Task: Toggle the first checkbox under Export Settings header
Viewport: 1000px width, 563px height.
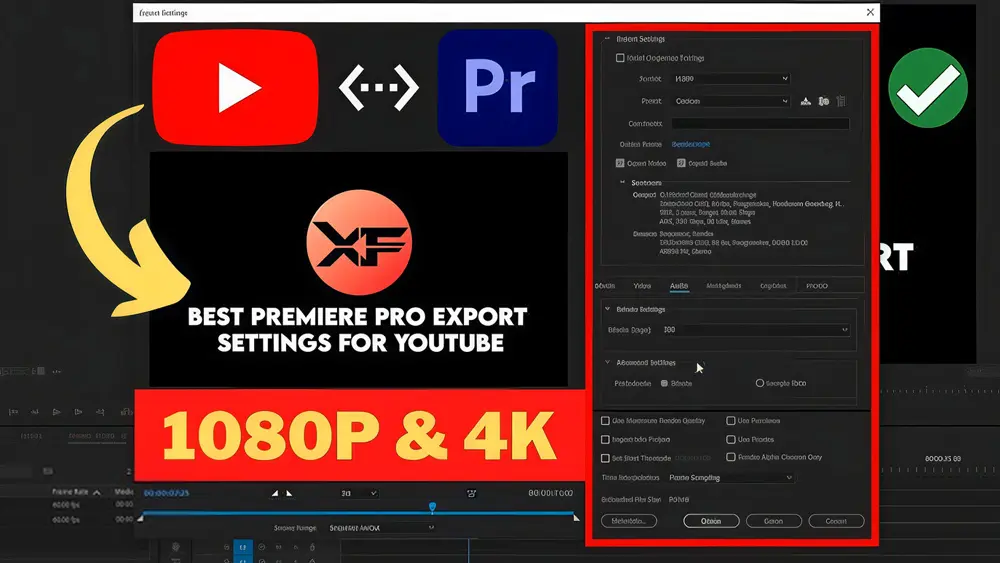Action: click(620, 58)
